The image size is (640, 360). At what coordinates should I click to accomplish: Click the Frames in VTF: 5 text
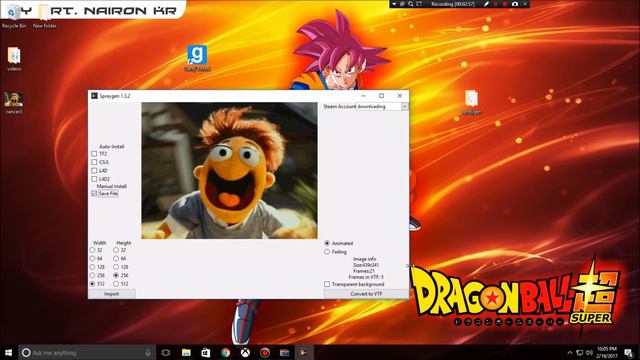(x=366, y=277)
